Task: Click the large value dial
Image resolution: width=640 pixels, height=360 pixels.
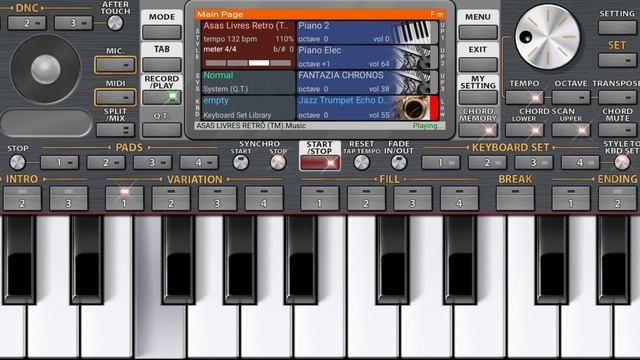Action: [x=547, y=37]
